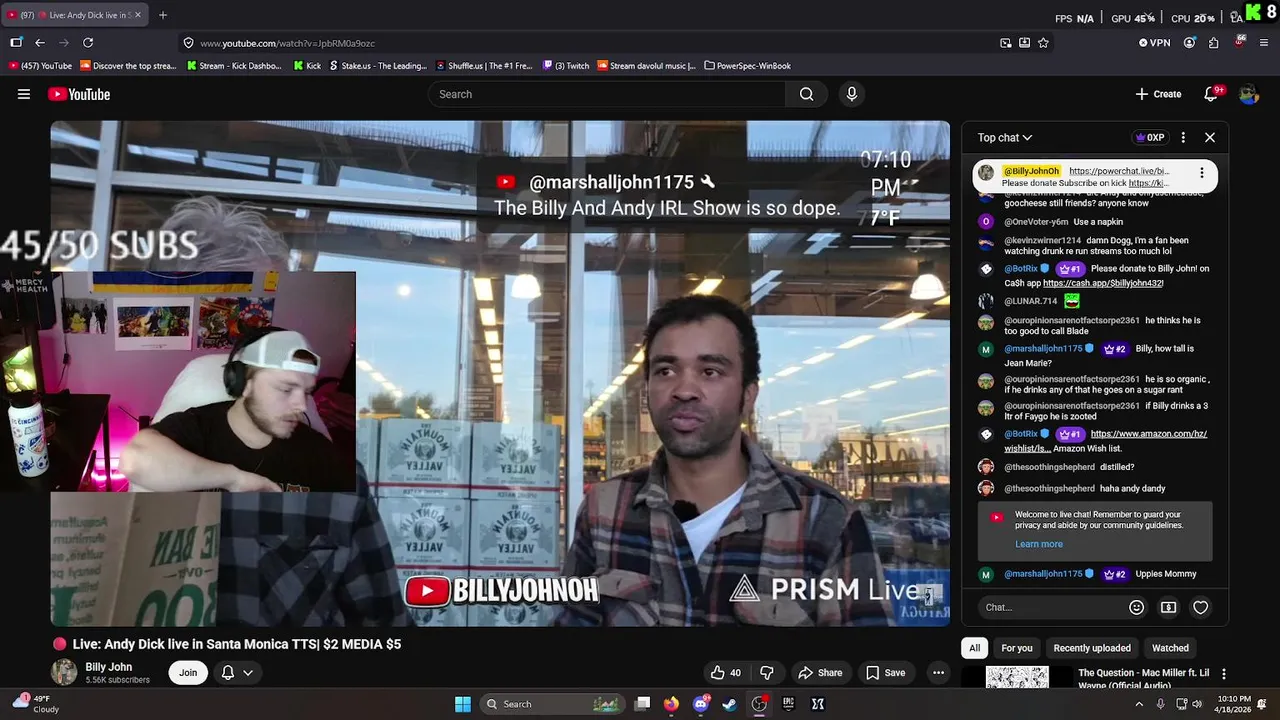Open the YouTube guide hamburger menu
Viewport: 1280px width, 720px height.
click(24, 94)
